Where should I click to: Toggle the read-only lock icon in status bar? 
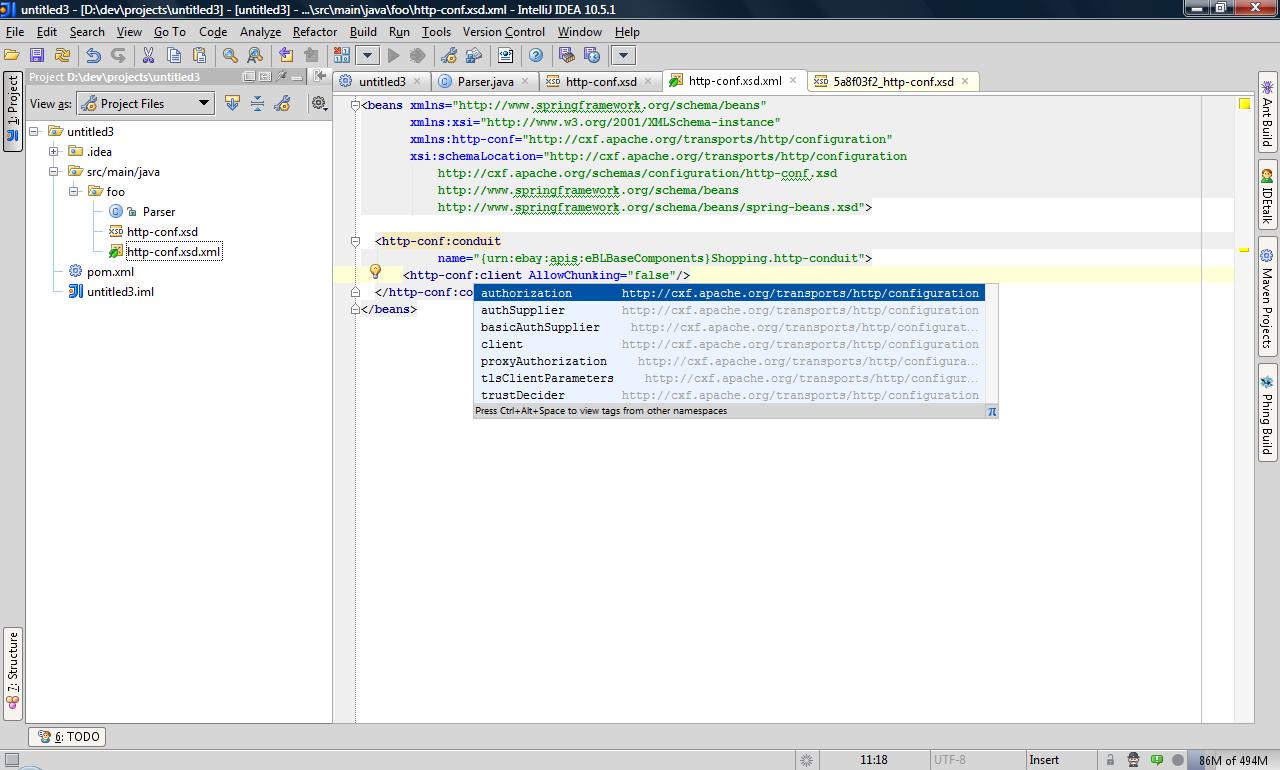coord(1109,760)
